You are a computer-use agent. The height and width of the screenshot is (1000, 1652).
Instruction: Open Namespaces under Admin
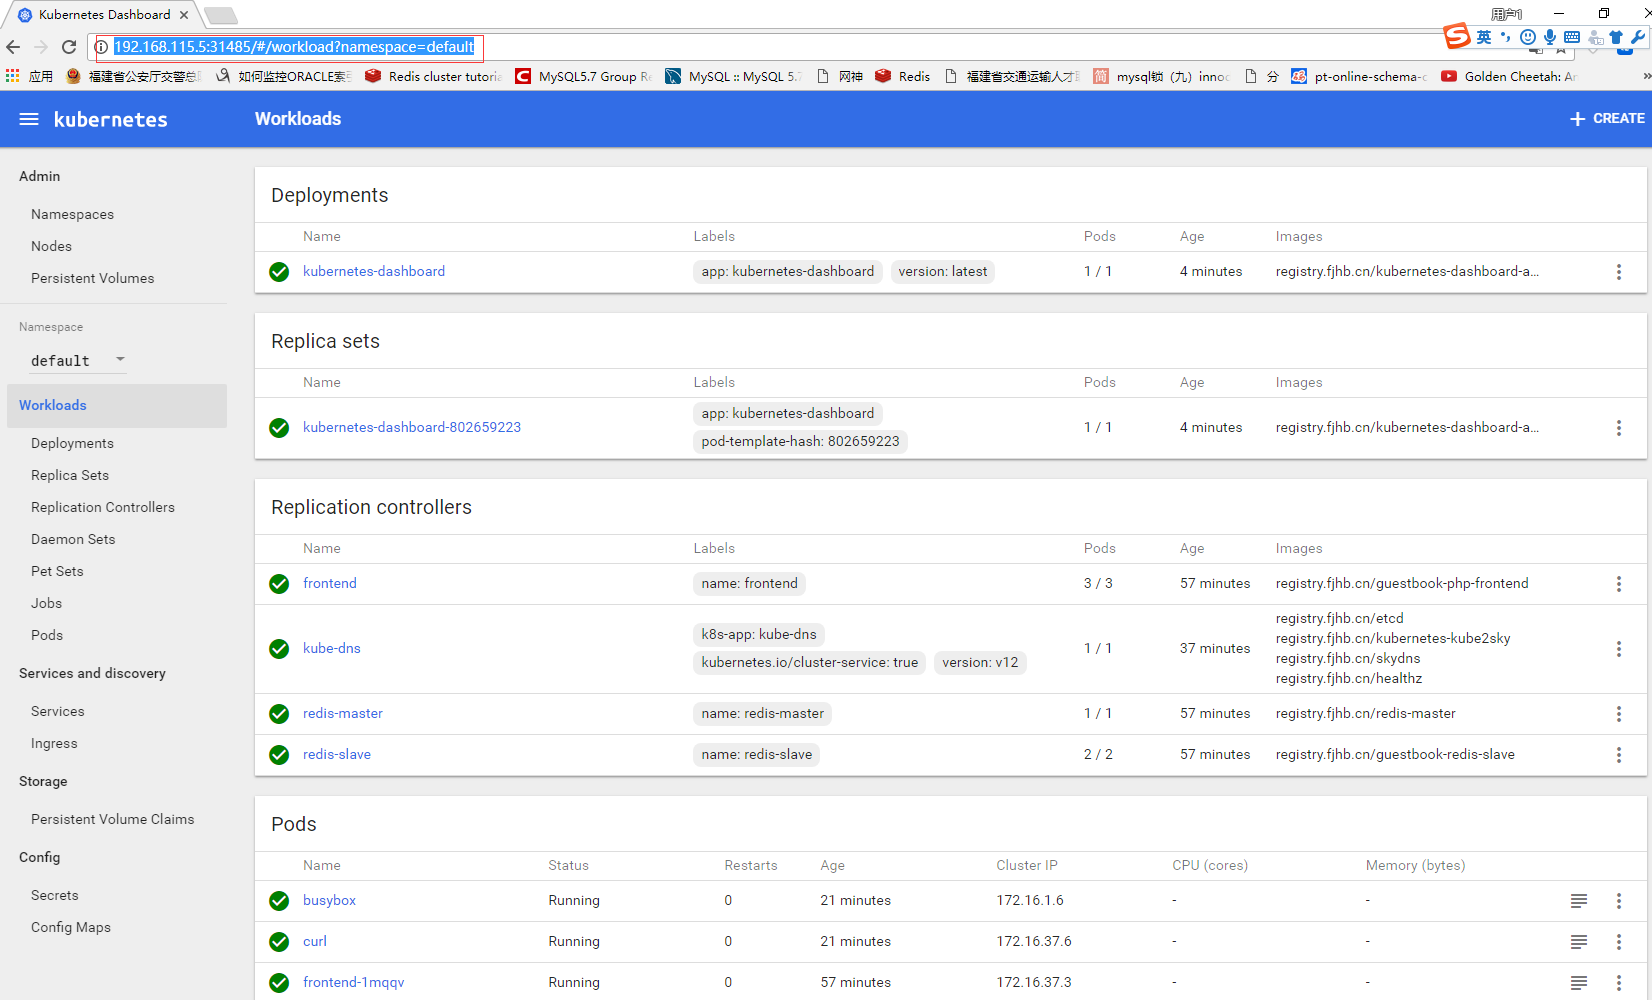point(72,215)
